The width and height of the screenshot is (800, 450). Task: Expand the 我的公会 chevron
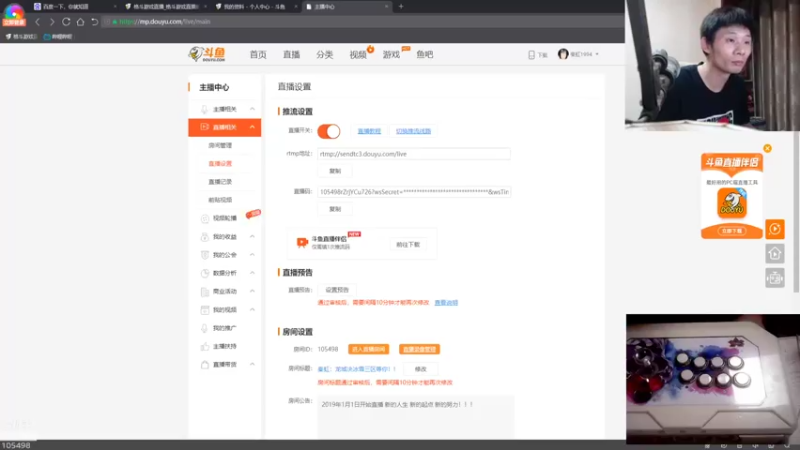(x=252, y=255)
